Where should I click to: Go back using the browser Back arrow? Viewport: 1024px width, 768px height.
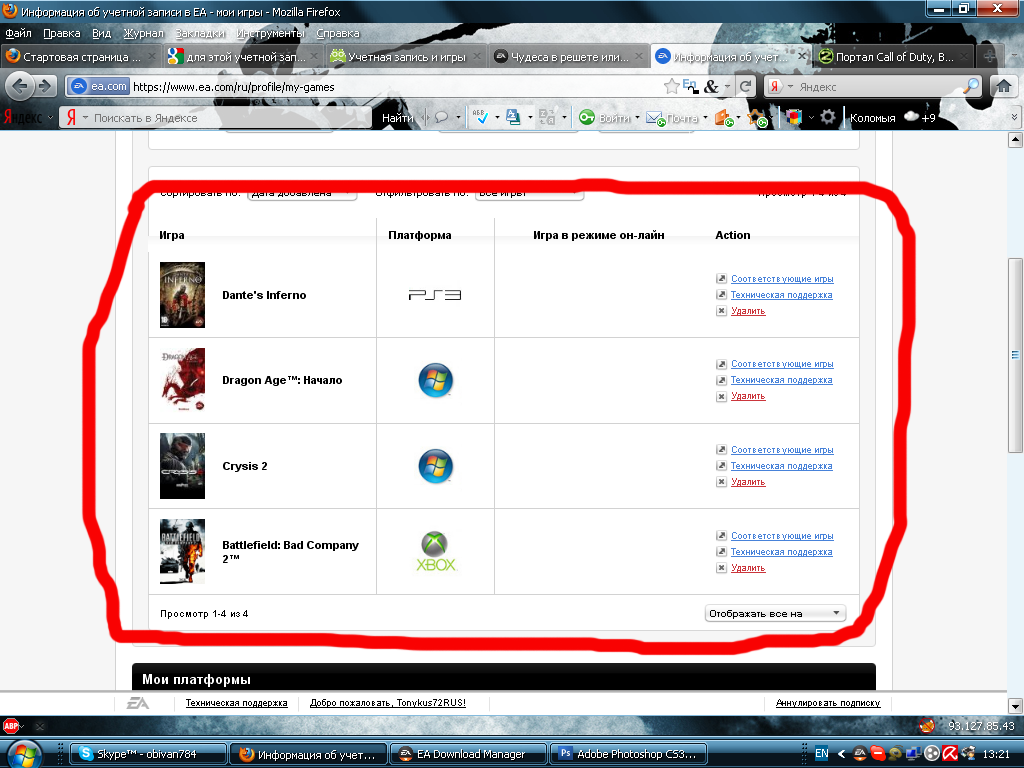[x=20, y=86]
